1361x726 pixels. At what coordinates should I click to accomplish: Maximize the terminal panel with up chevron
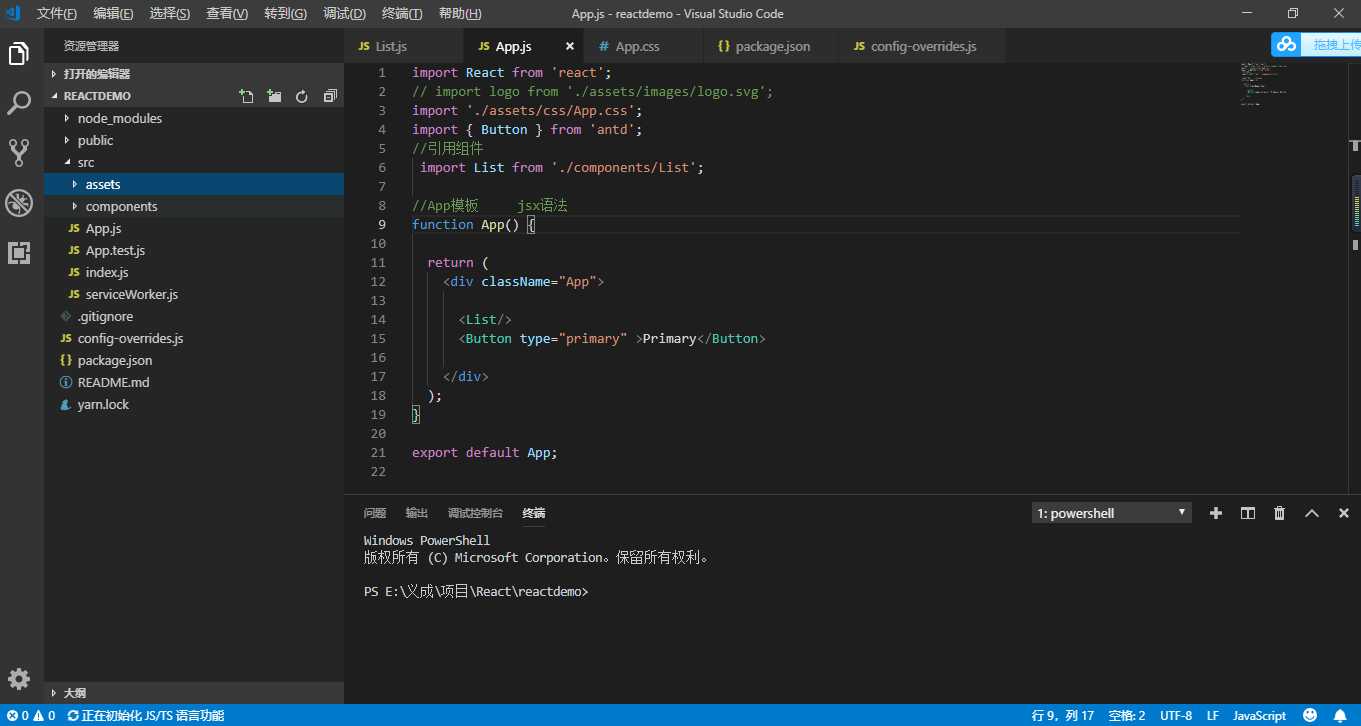tap(1312, 513)
